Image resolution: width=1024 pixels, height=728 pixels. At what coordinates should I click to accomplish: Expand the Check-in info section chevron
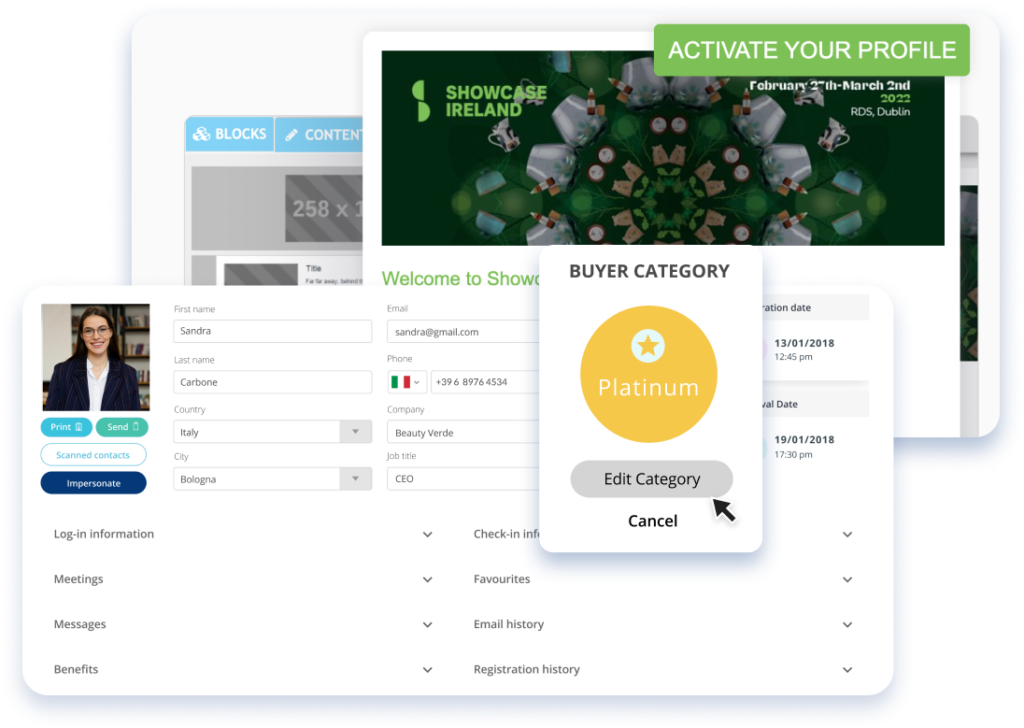pyautogui.click(x=847, y=535)
